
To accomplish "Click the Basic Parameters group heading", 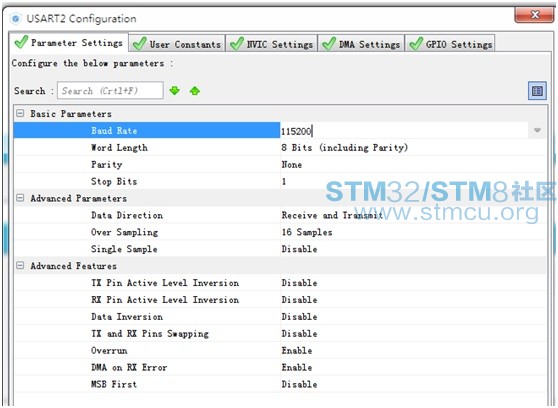I will (71, 114).
